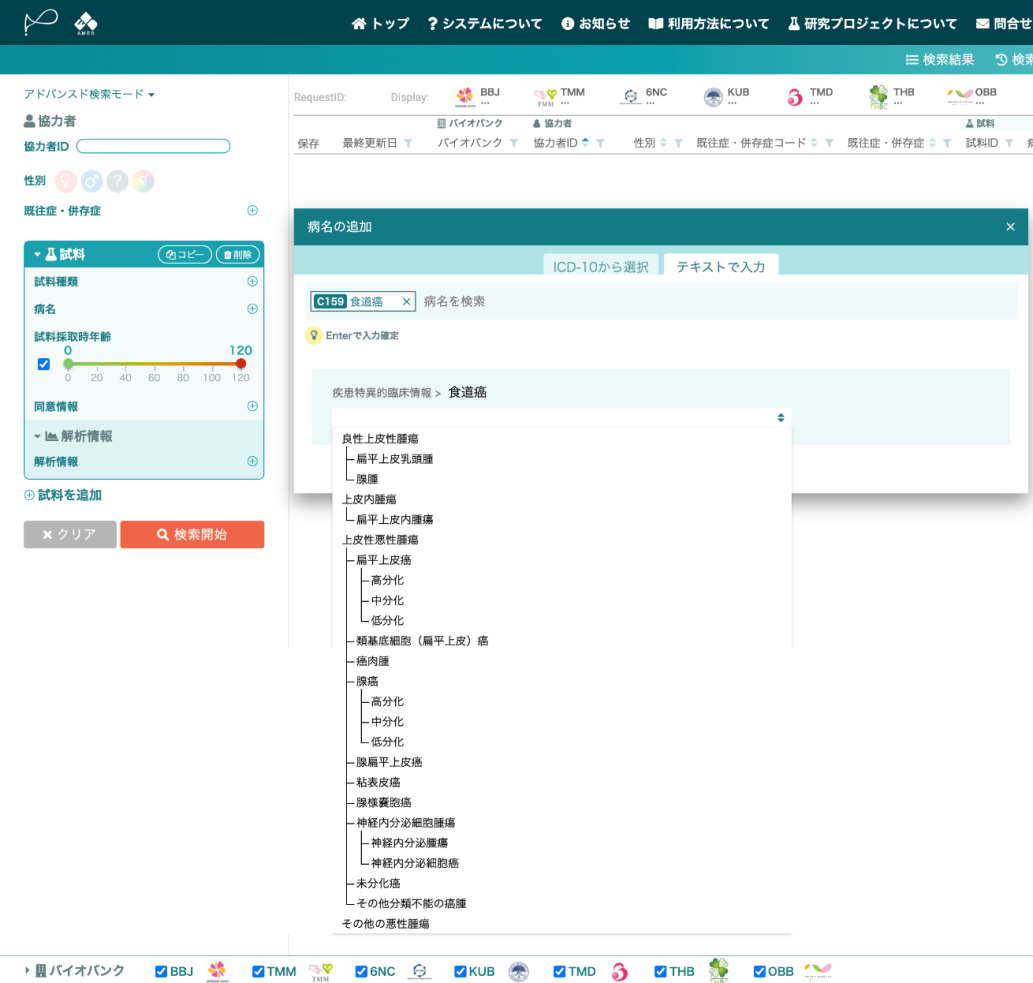This screenshot has width=1033, height=983.
Task: Click the 協力者ID input field
Action: point(153,146)
